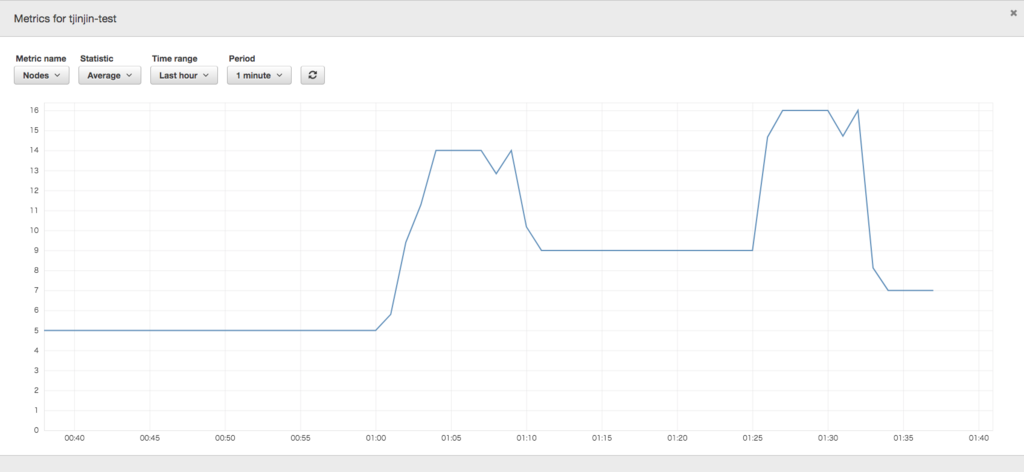
Task: Open the Period 1 minute dropdown
Action: (259, 75)
